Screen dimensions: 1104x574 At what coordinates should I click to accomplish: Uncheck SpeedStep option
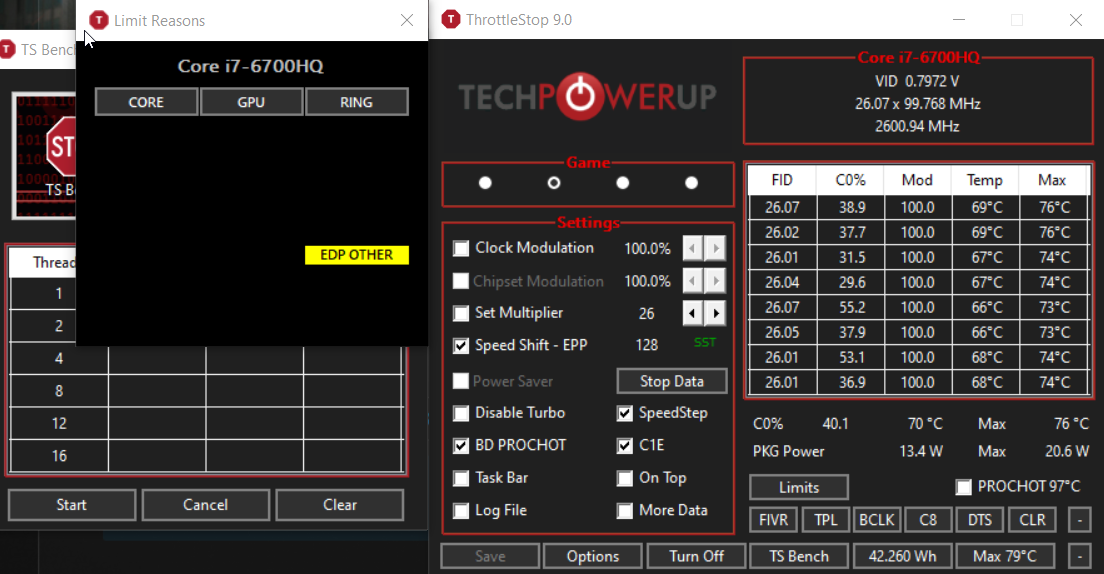[625, 413]
